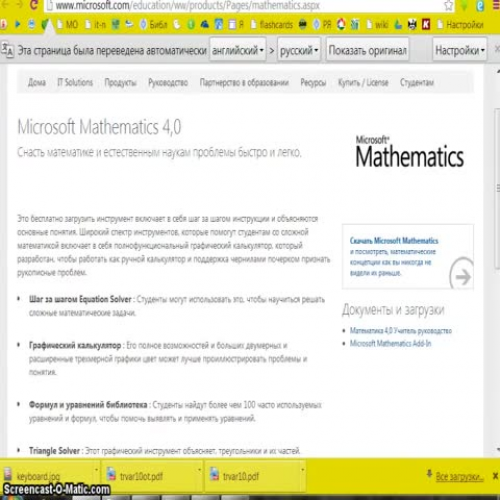The width and height of the screenshot is (500, 500).
Task: Open the wiki bookmark
Action: [x=377, y=24]
